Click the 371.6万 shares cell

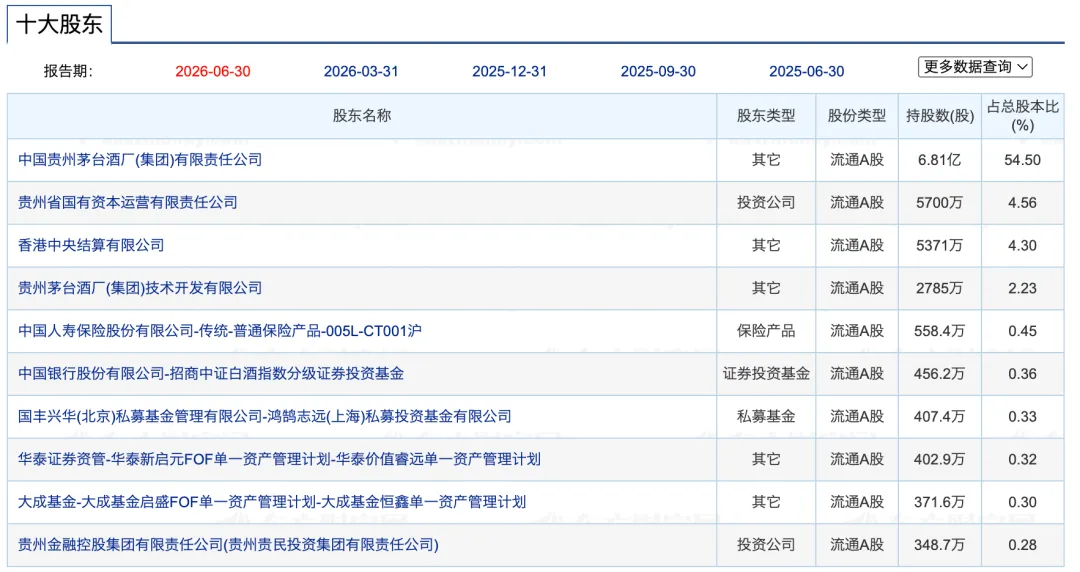[x=939, y=502]
